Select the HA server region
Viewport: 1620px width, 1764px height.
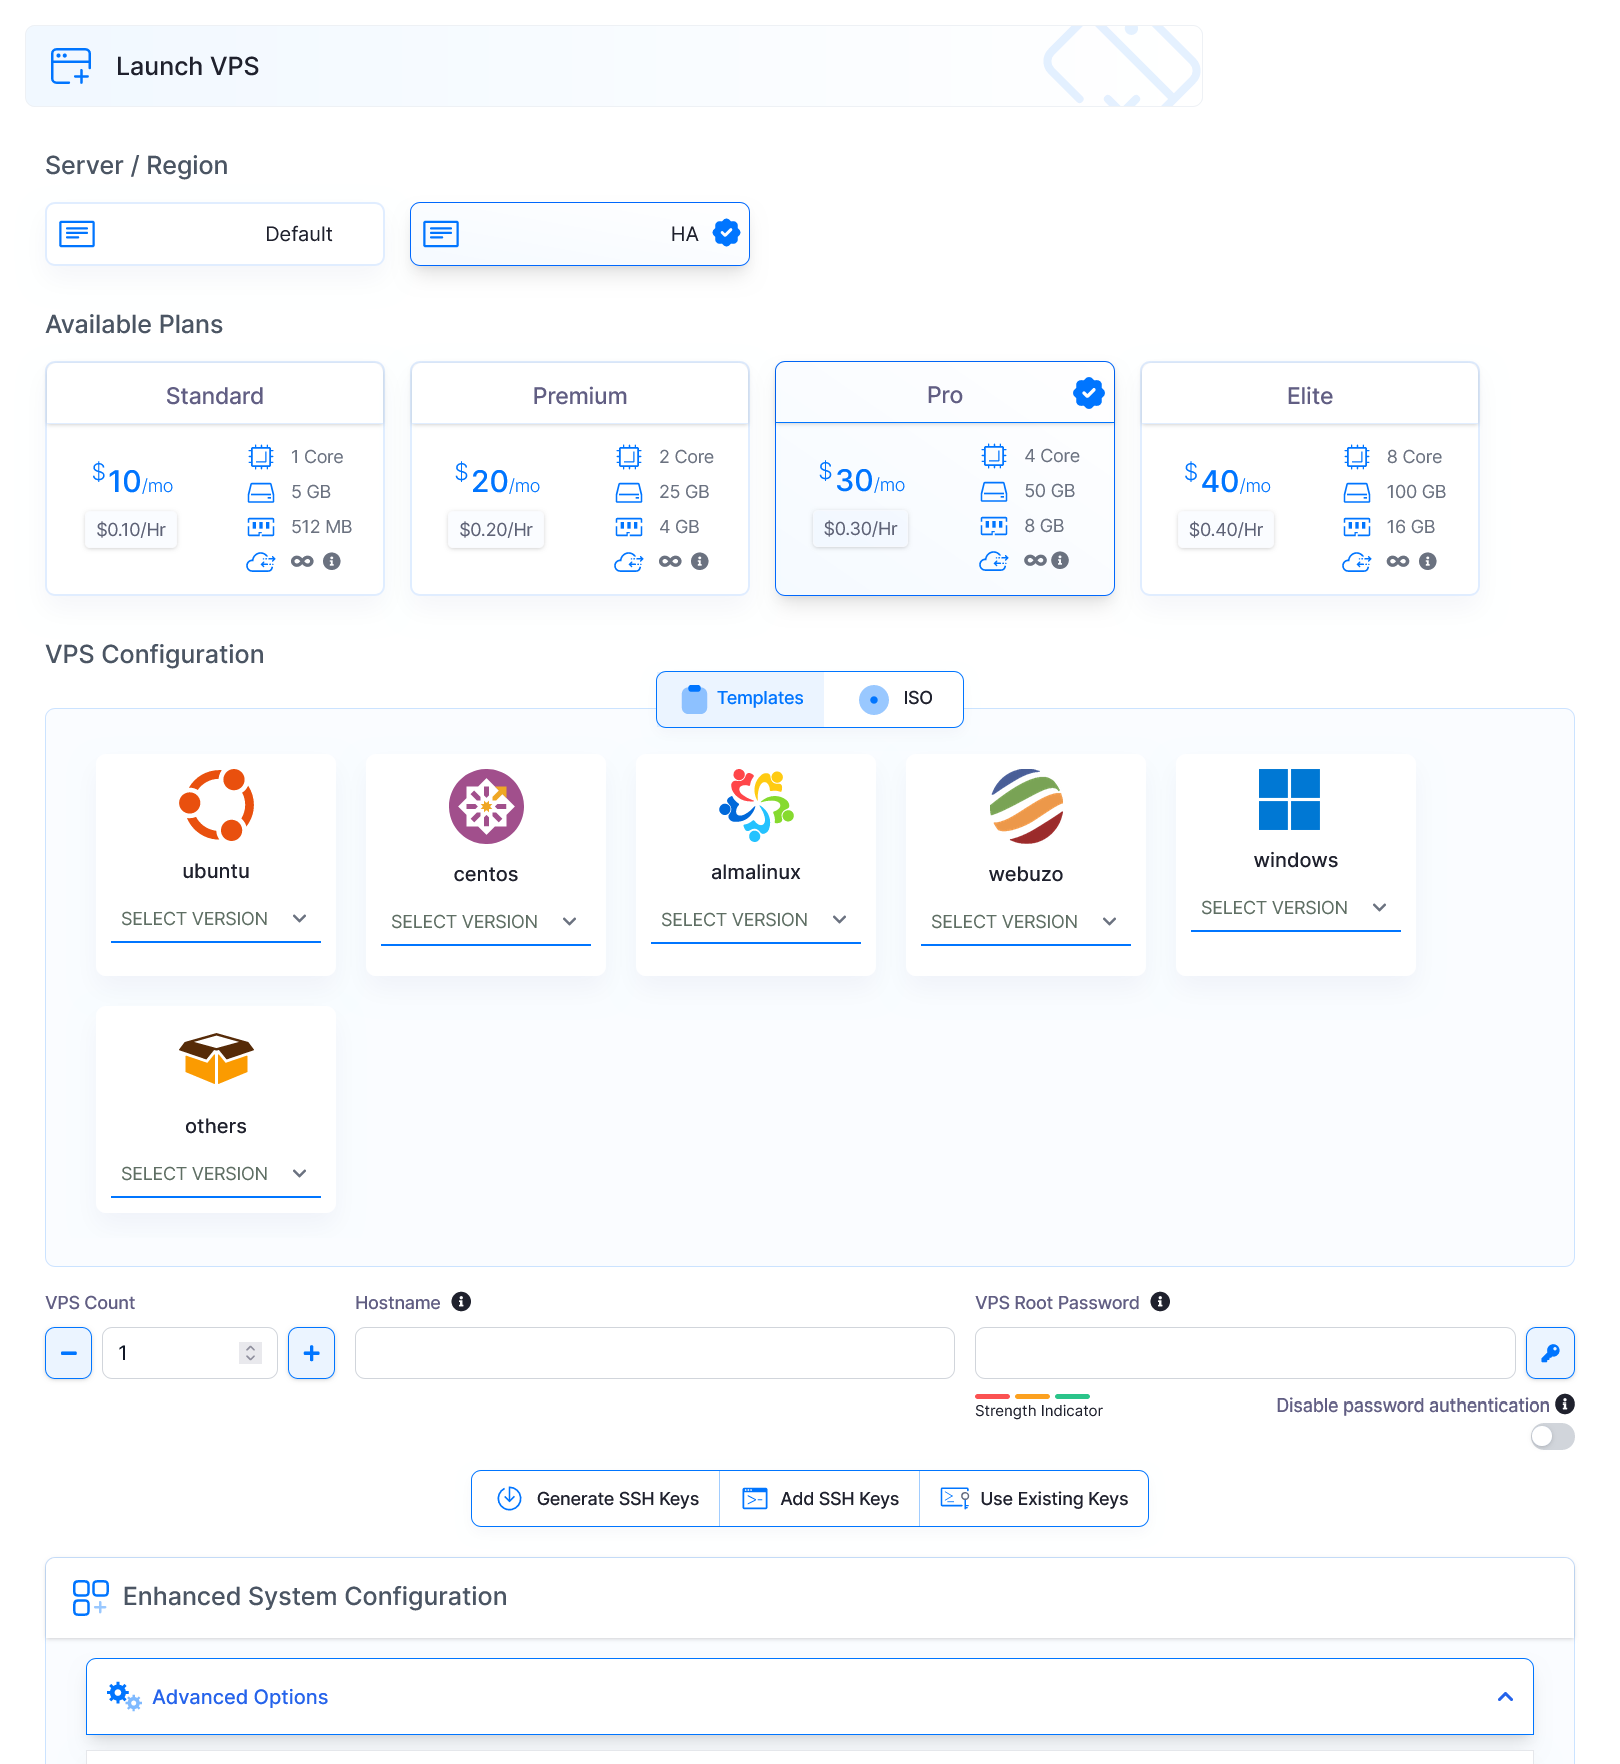pyautogui.click(x=580, y=234)
